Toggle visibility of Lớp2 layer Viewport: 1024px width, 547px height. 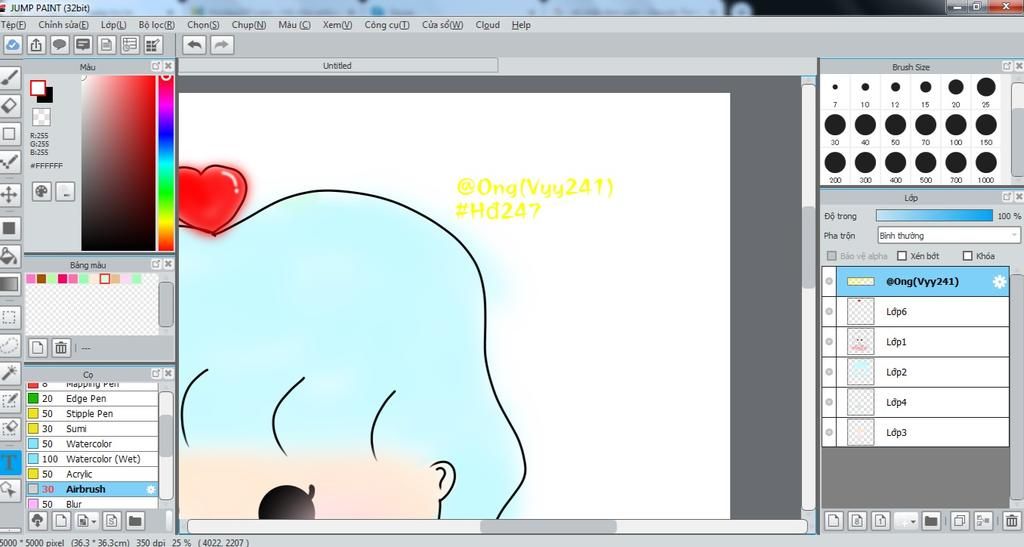click(829, 371)
